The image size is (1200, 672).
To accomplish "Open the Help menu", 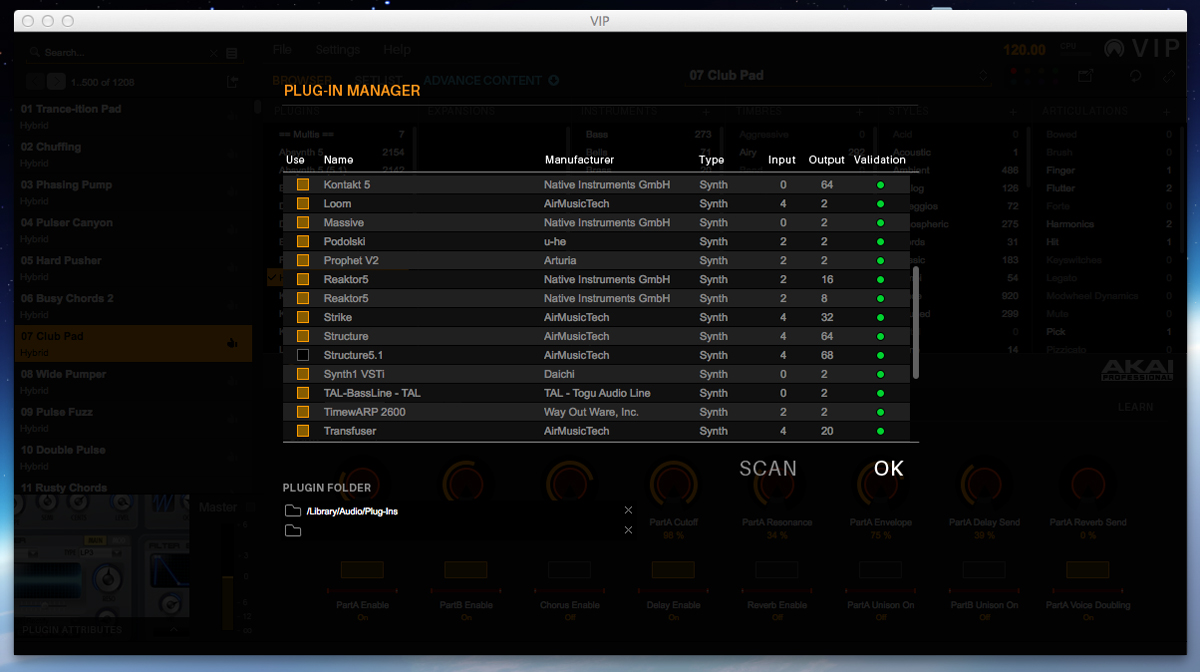I will click(x=397, y=49).
